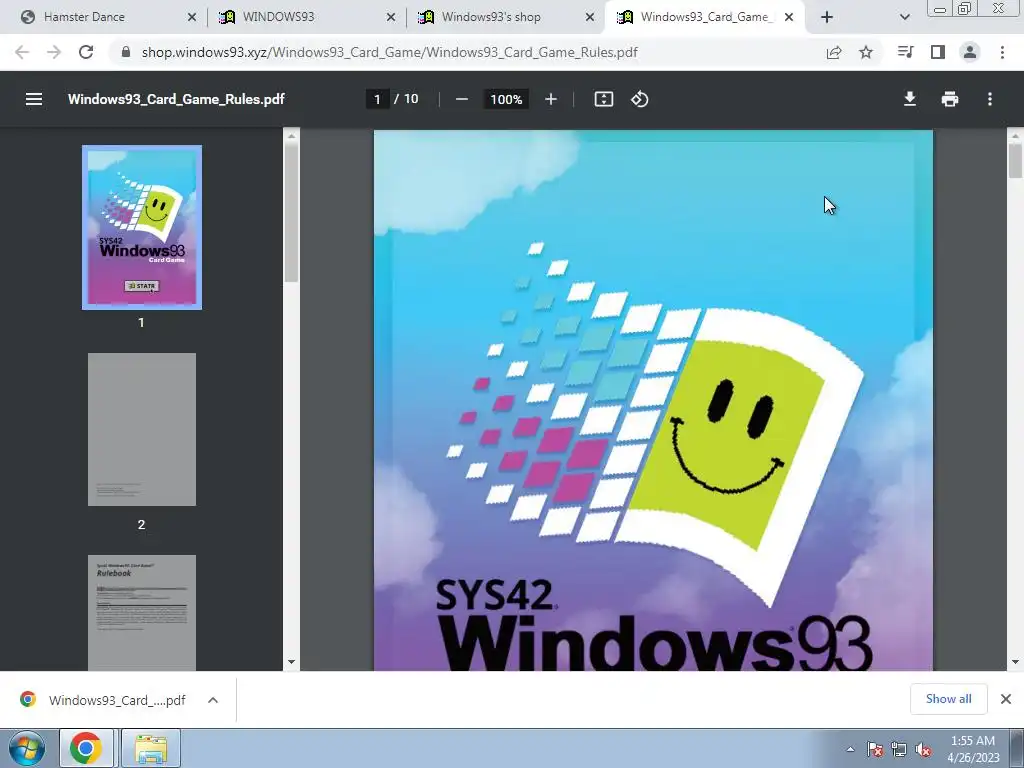1024x768 pixels.
Task: Print the PDF document
Action: click(950, 99)
